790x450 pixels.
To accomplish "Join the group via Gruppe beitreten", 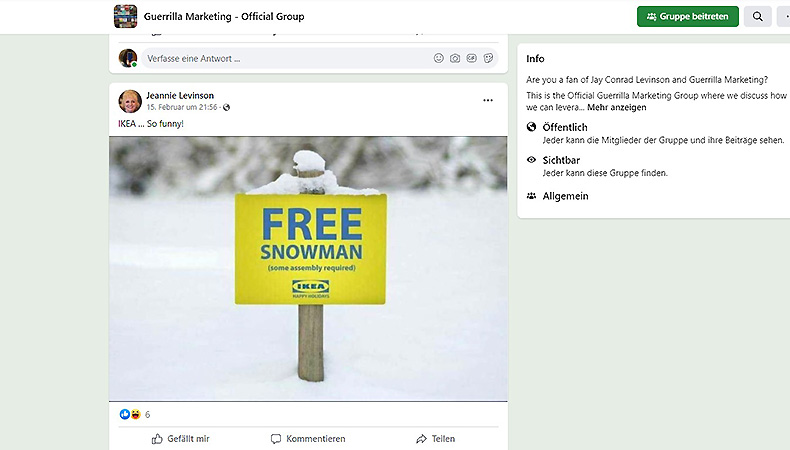I will (688, 17).
